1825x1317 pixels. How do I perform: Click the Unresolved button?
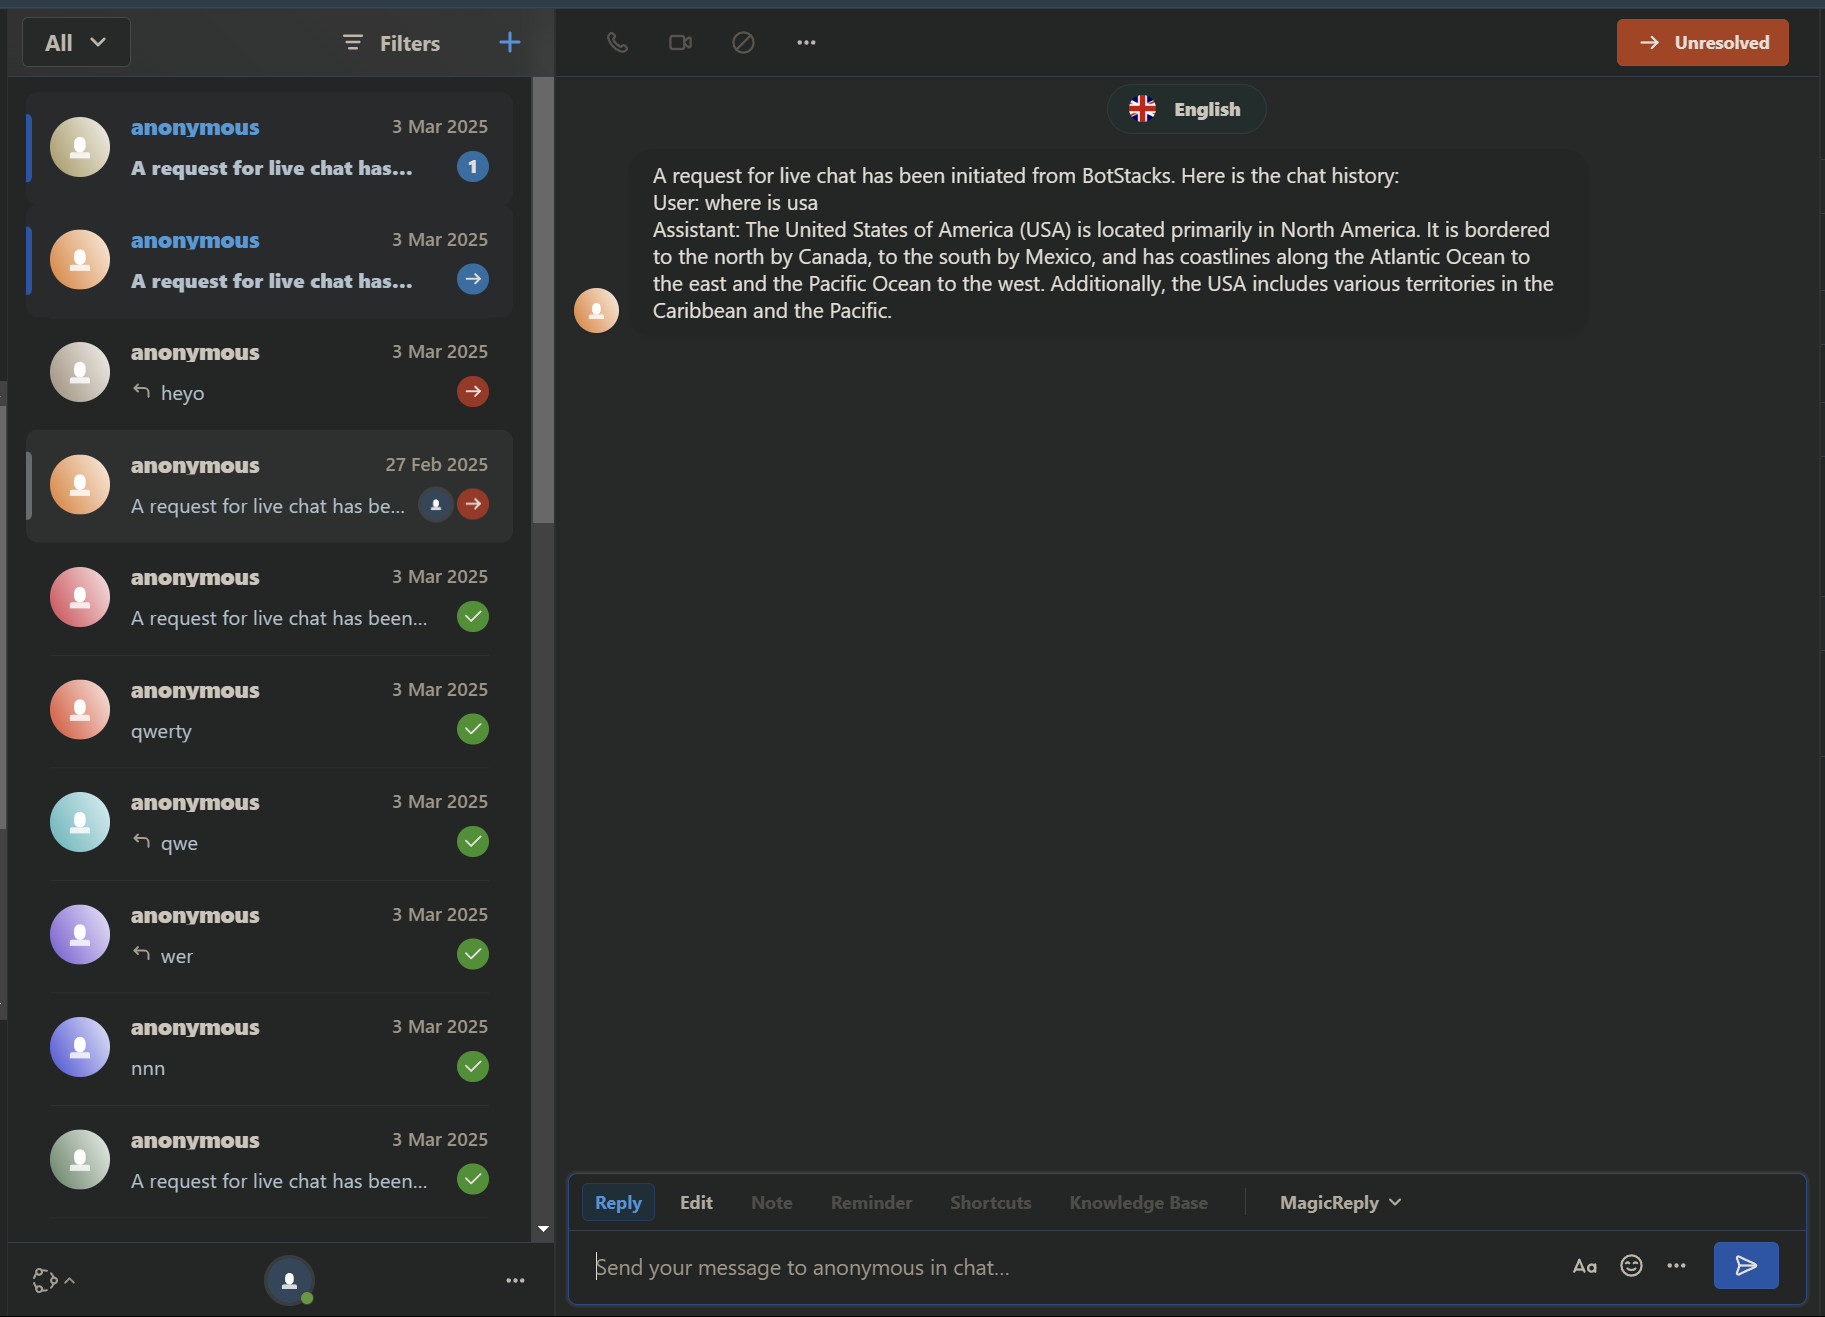pos(1702,43)
